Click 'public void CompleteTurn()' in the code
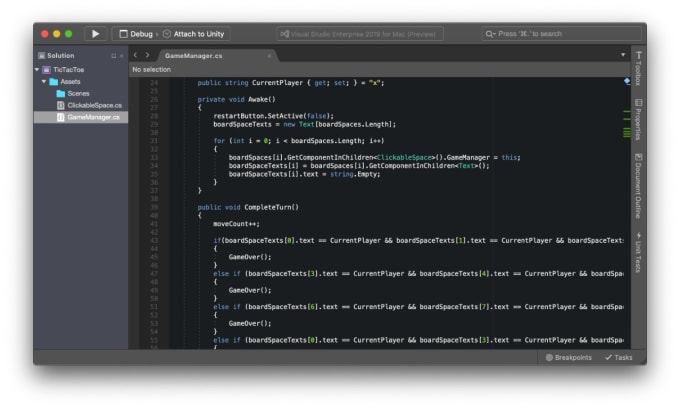Image resolution: width=680 pixels, height=409 pixels. (x=248, y=207)
